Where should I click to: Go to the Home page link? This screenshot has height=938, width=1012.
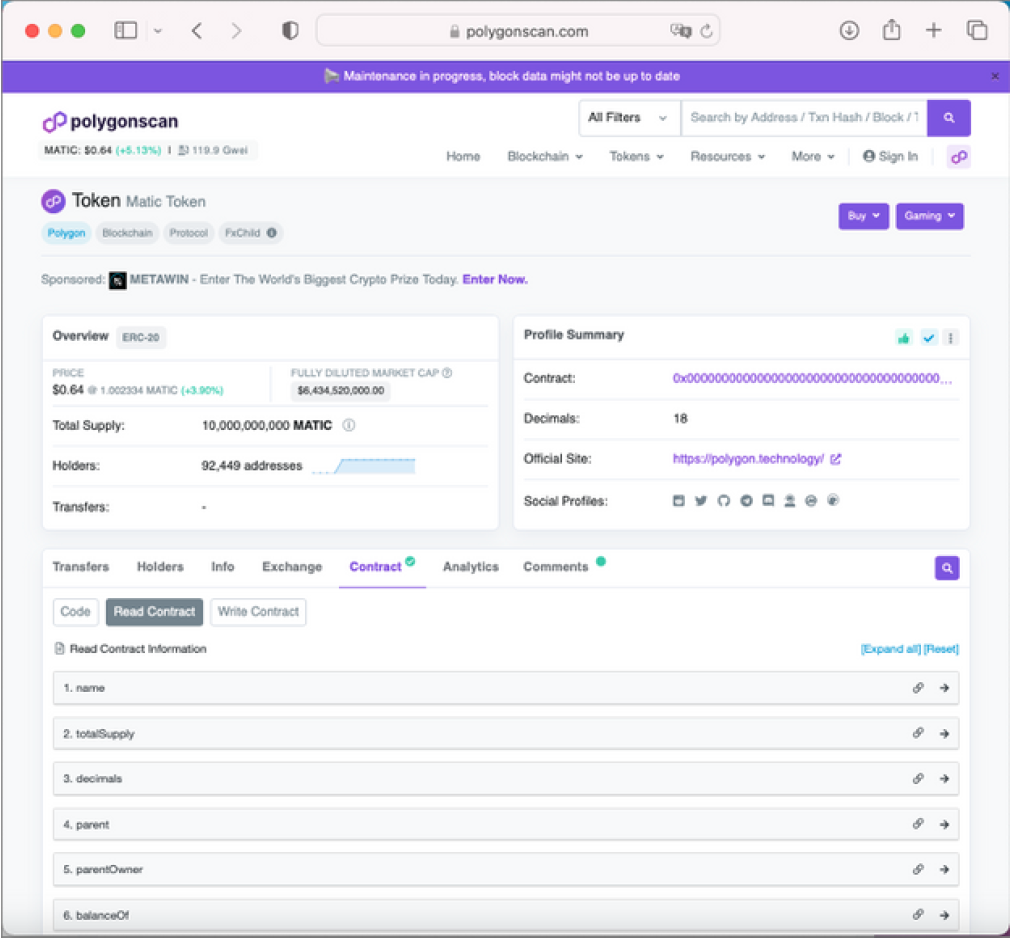(x=463, y=157)
